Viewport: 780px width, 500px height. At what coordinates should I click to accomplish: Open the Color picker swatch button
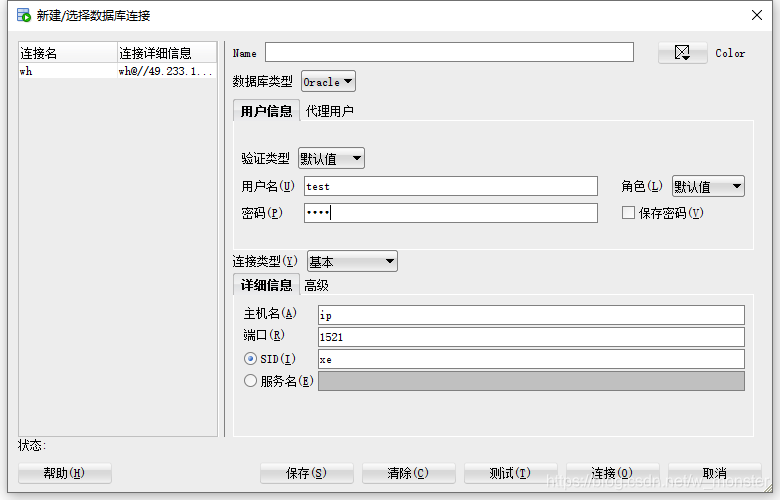click(682, 53)
